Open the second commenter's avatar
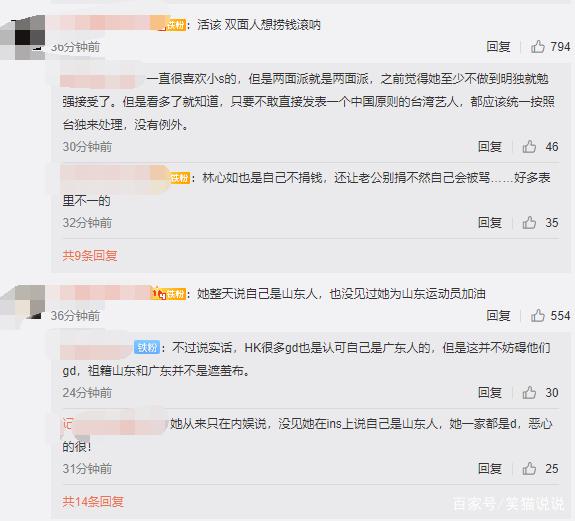The image size is (575, 521). 23,302
